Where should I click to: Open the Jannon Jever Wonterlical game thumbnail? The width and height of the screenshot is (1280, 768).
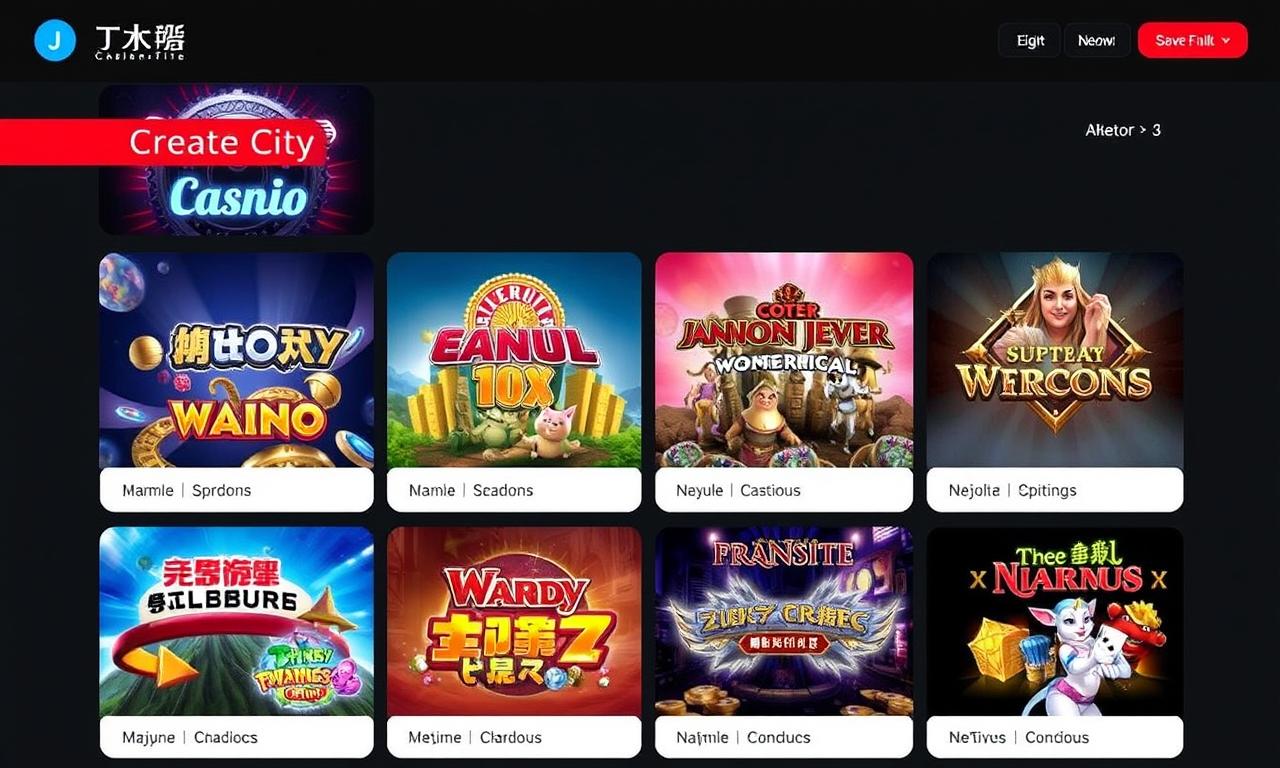click(x=784, y=360)
